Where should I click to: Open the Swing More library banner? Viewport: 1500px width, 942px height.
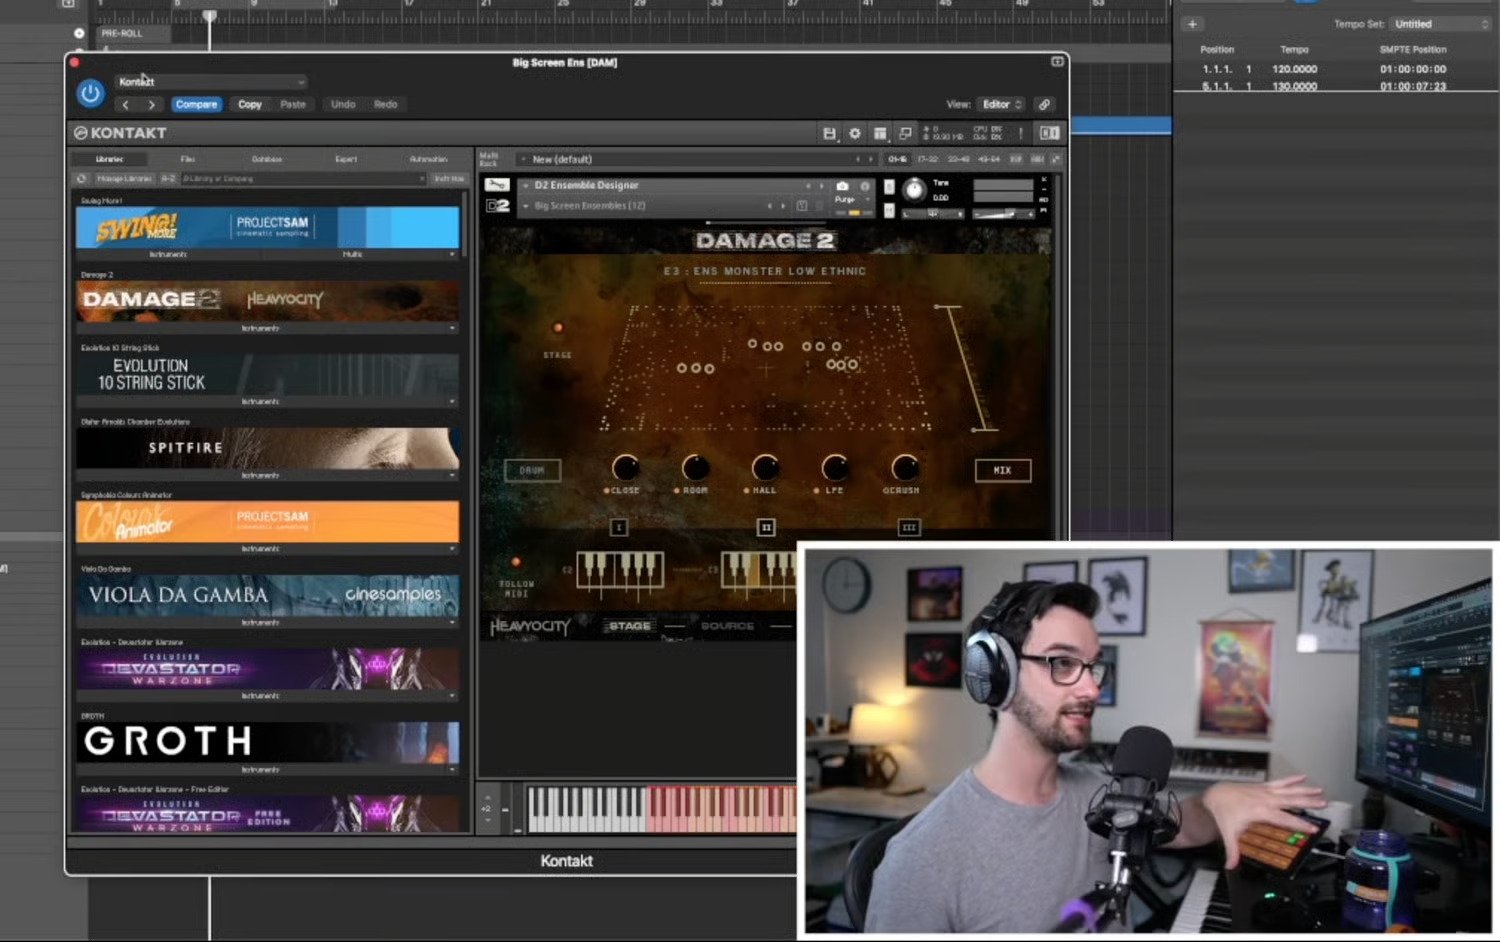pos(267,227)
